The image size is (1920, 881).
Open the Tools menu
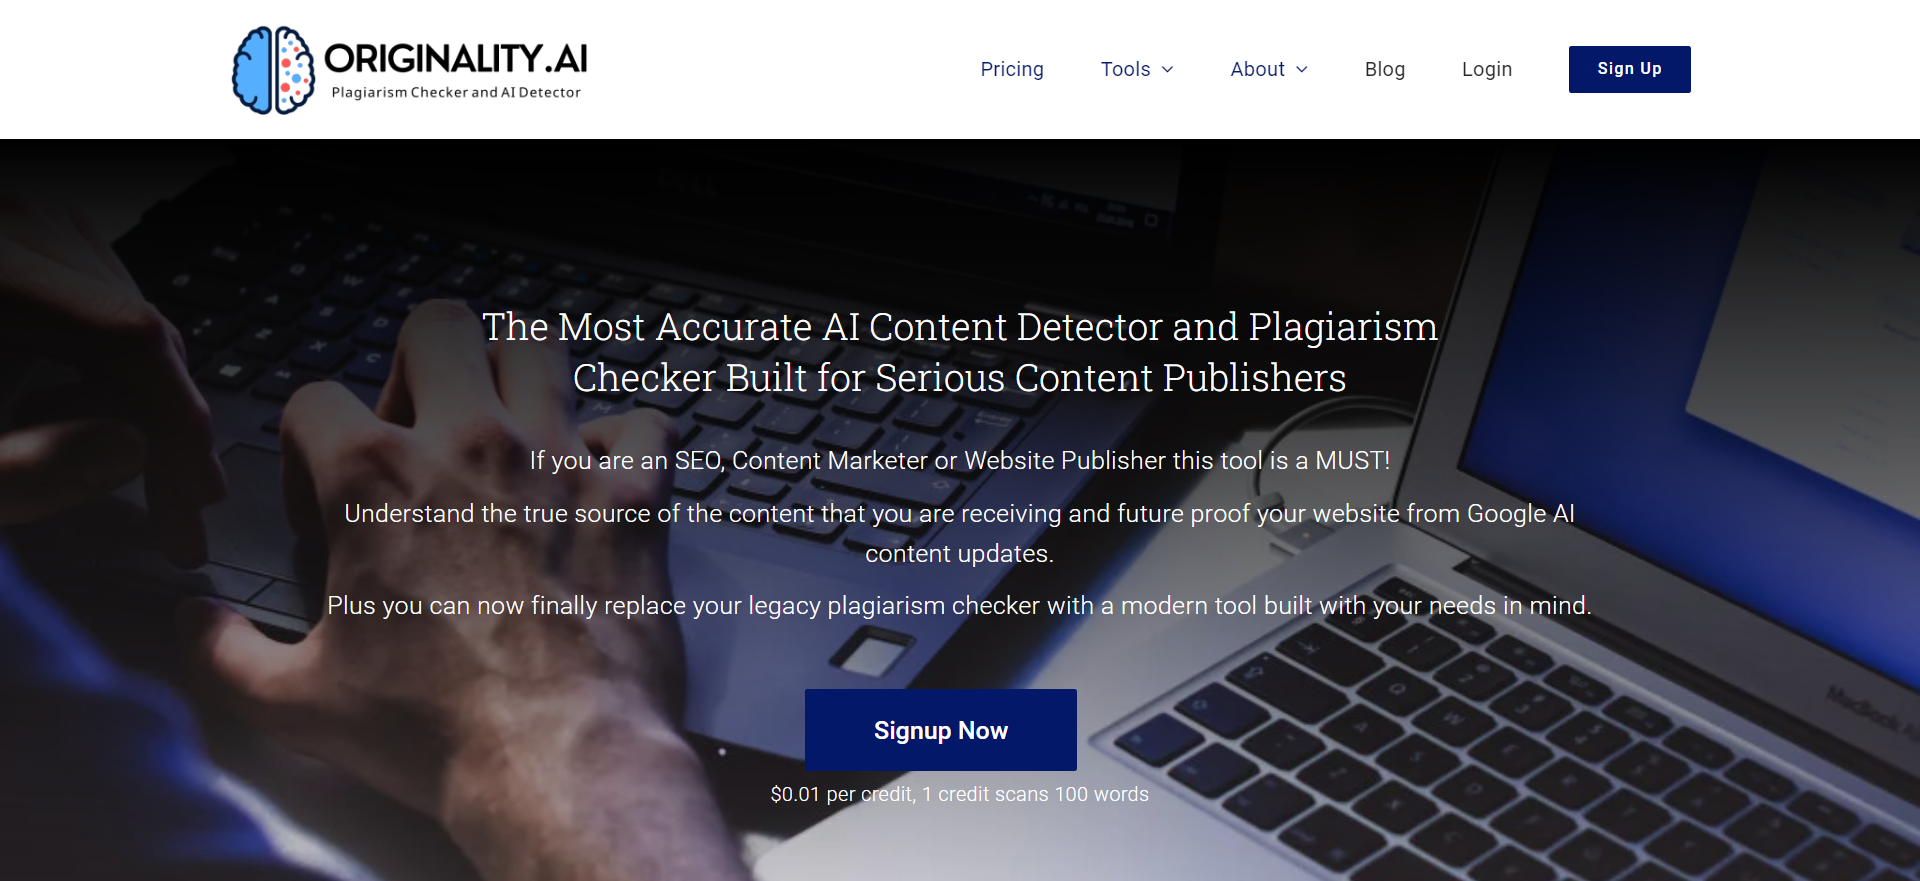pyautogui.click(x=1125, y=69)
